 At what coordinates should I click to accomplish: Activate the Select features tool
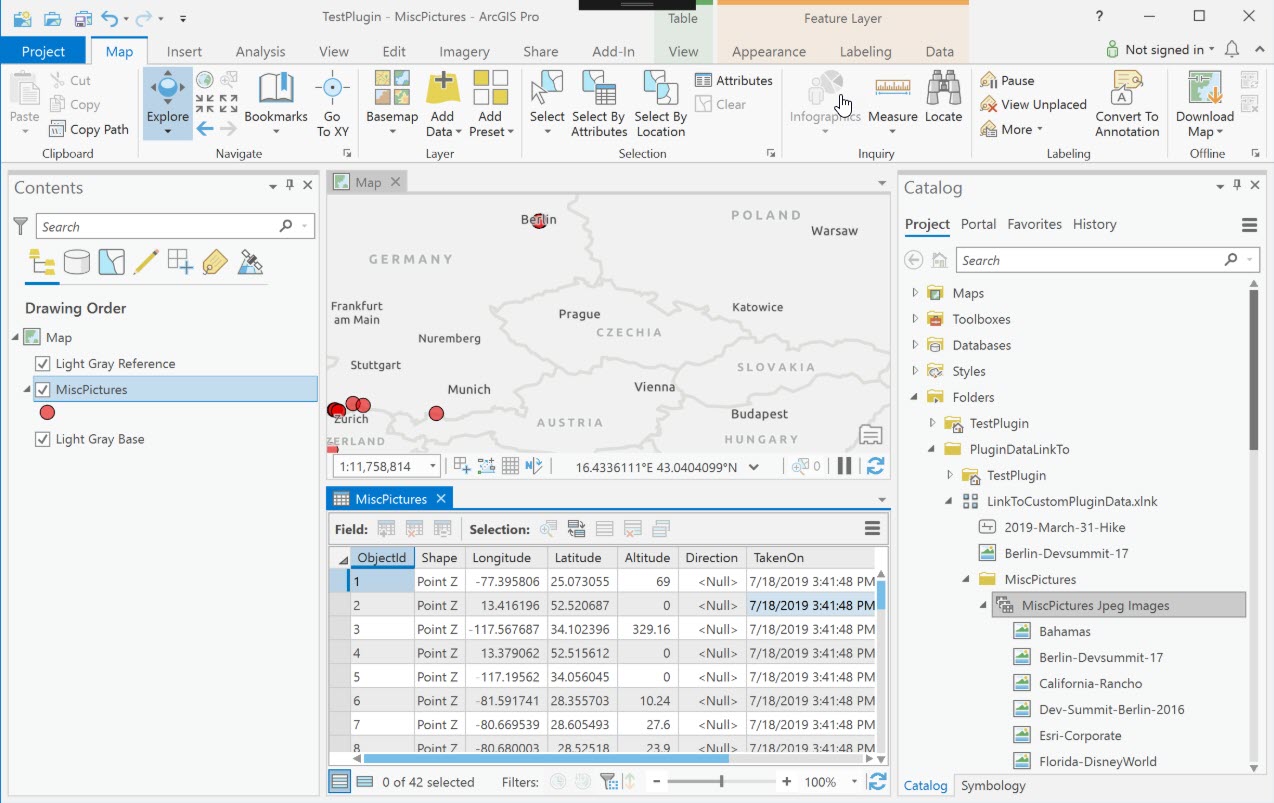tap(547, 103)
